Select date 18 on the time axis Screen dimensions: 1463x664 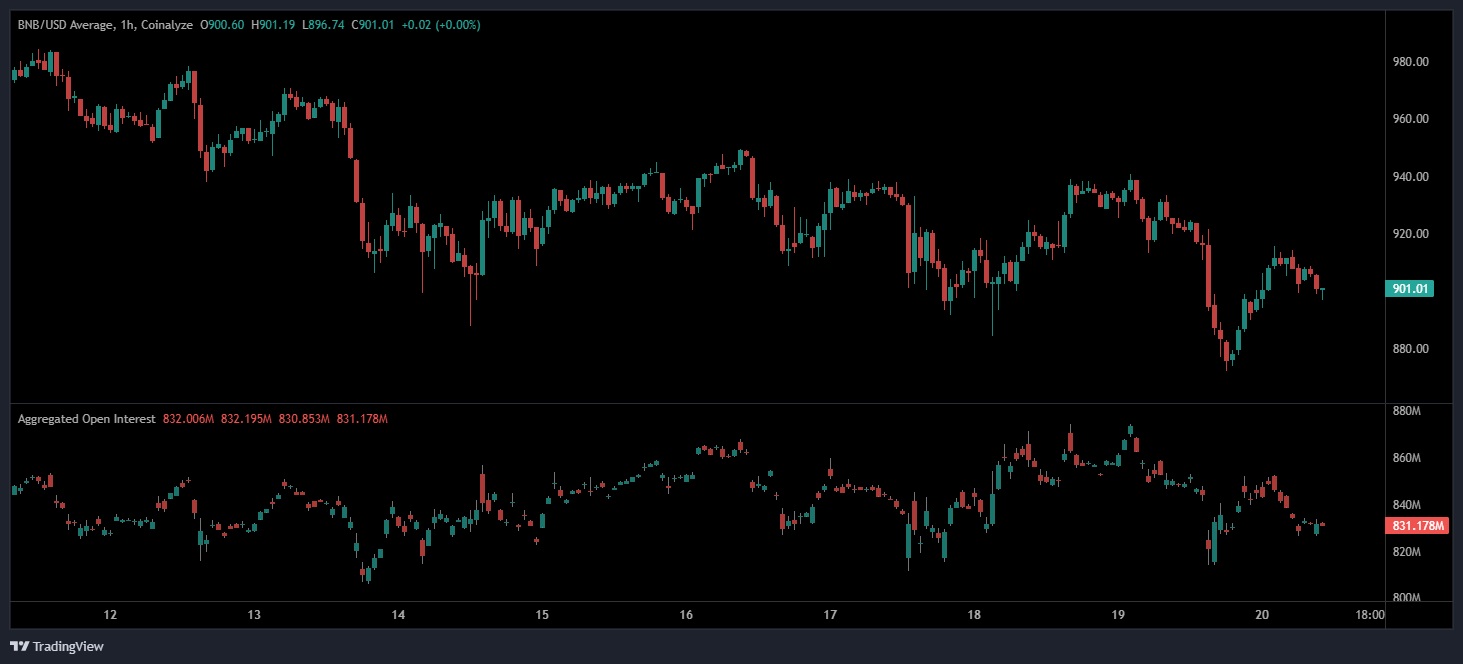pyautogui.click(x=974, y=615)
